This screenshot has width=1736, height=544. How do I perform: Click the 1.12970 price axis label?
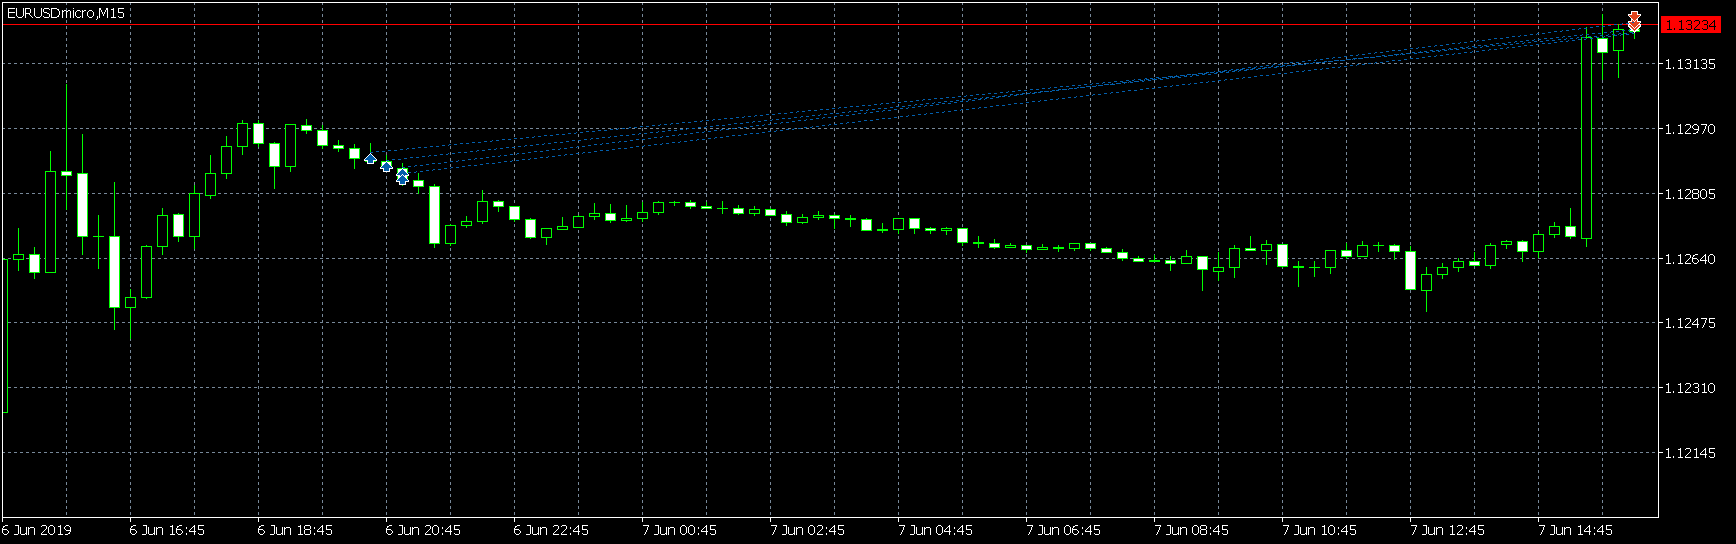[1688, 129]
